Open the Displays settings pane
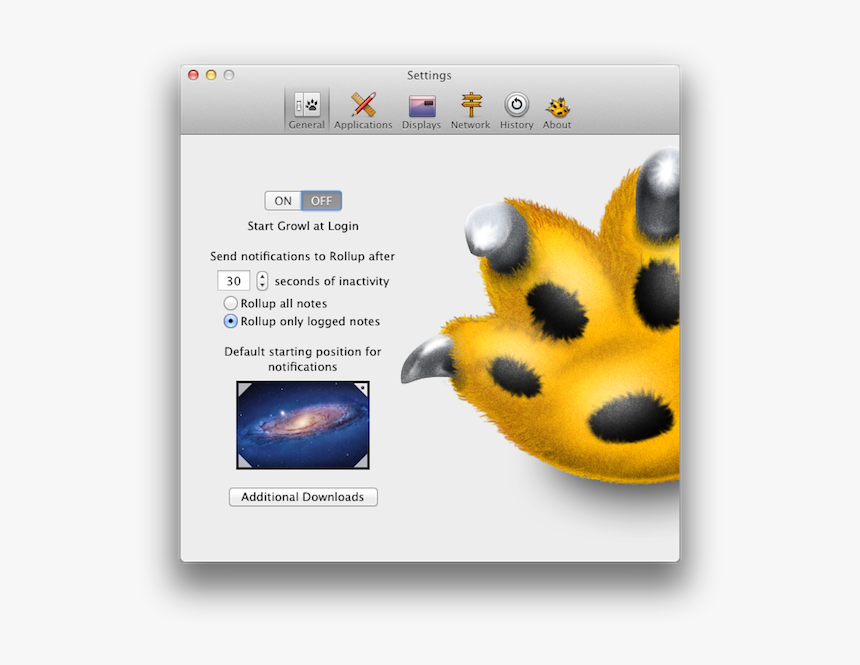Screen dimensions: 860x665 point(421,107)
